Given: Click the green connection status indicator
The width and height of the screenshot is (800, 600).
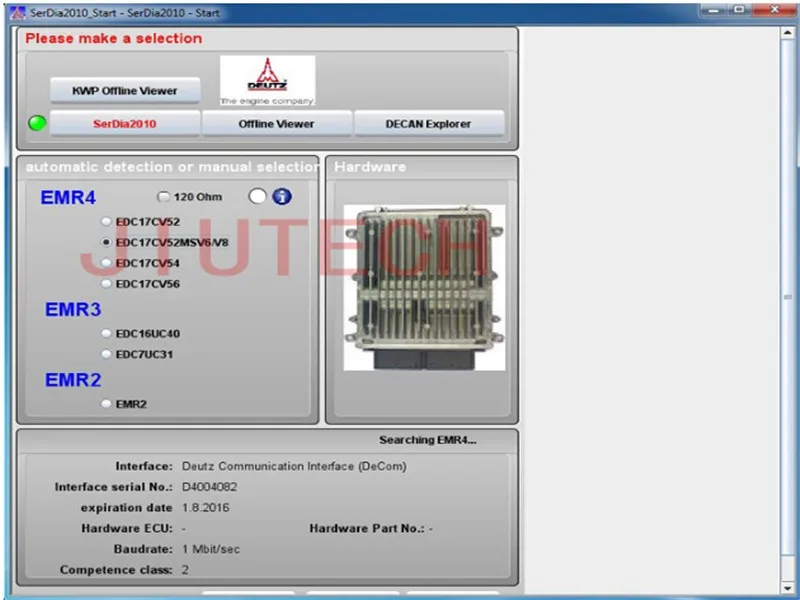Looking at the screenshot, I should 37,124.
